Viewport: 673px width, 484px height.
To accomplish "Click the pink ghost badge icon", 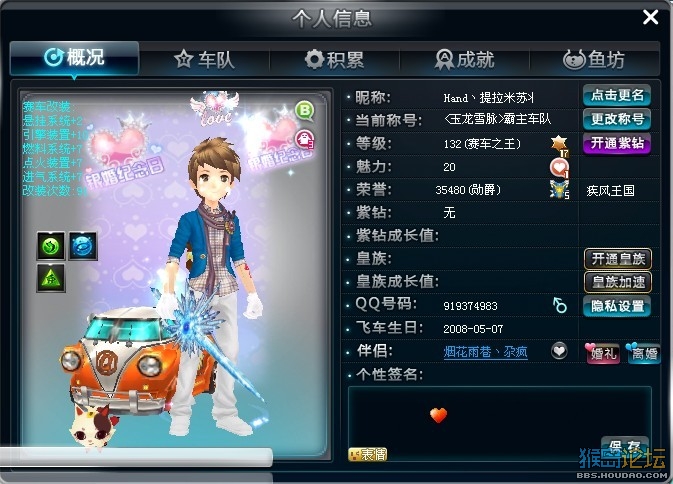I will 304,139.
